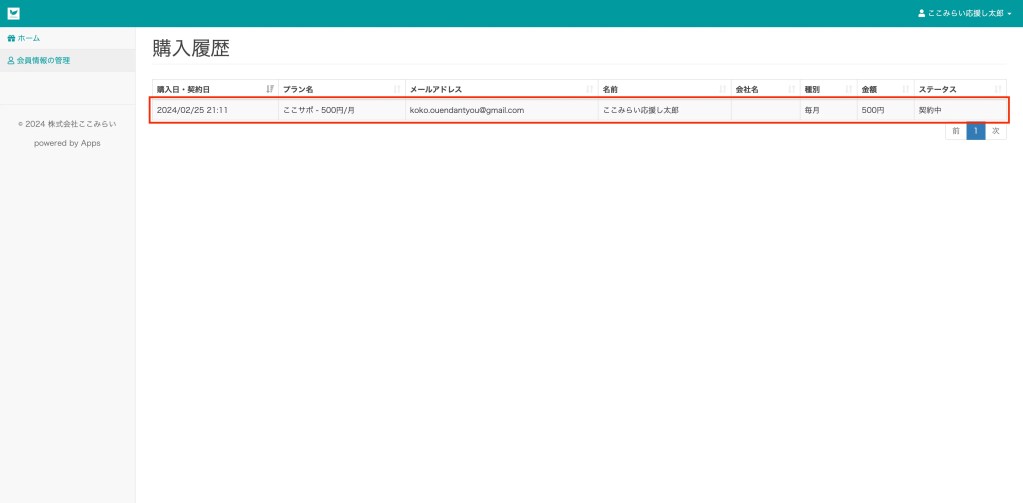
Task: Sort the table by 種別 column
Action: tap(849, 89)
